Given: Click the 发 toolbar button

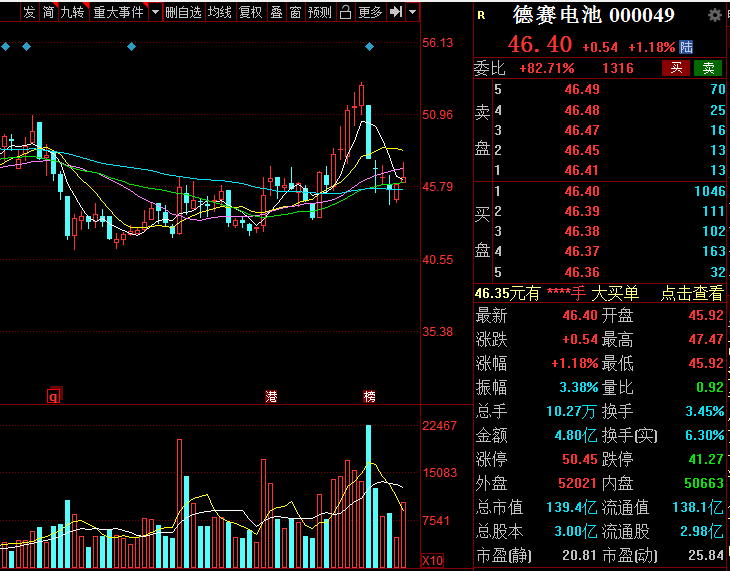Looking at the screenshot, I should pyautogui.click(x=29, y=12).
